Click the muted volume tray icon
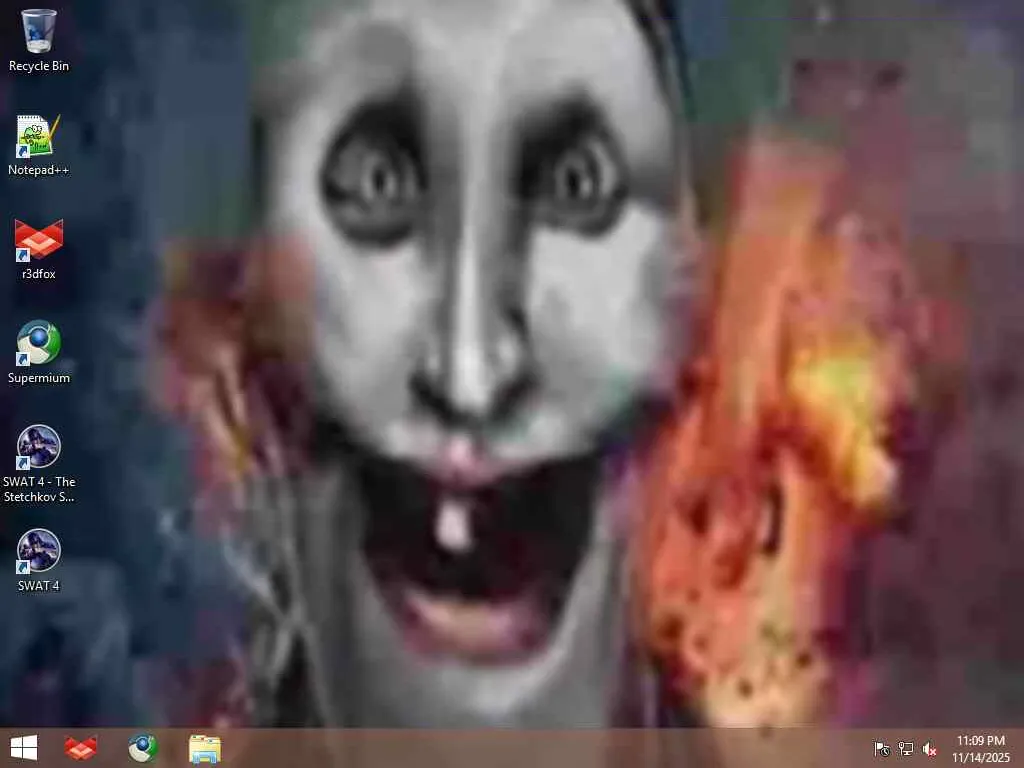 pos(929,749)
